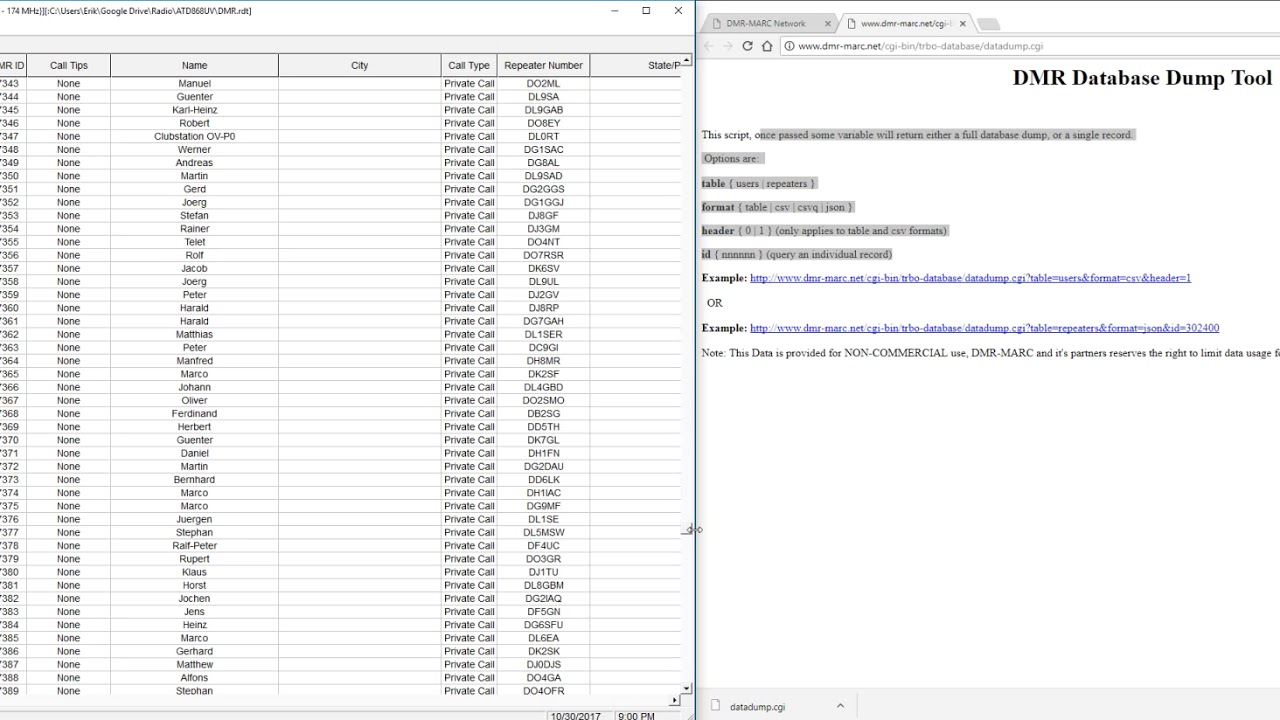Open repeaters json example link
Image resolution: width=1280 pixels, height=720 pixels.
(984, 328)
